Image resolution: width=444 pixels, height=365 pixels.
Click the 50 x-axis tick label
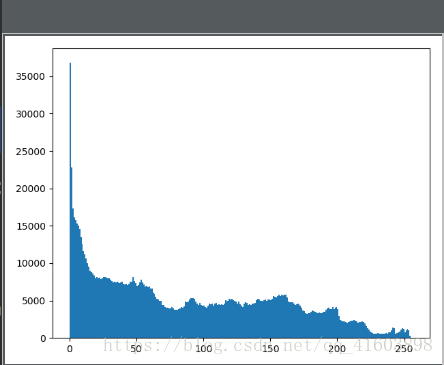click(136, 349)
